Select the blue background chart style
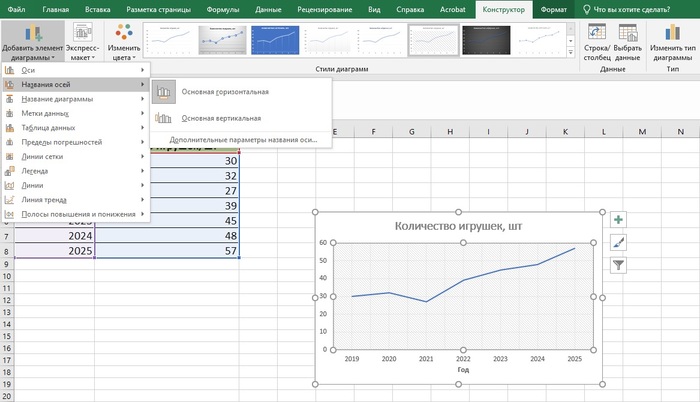 click(x=275, y=41)
